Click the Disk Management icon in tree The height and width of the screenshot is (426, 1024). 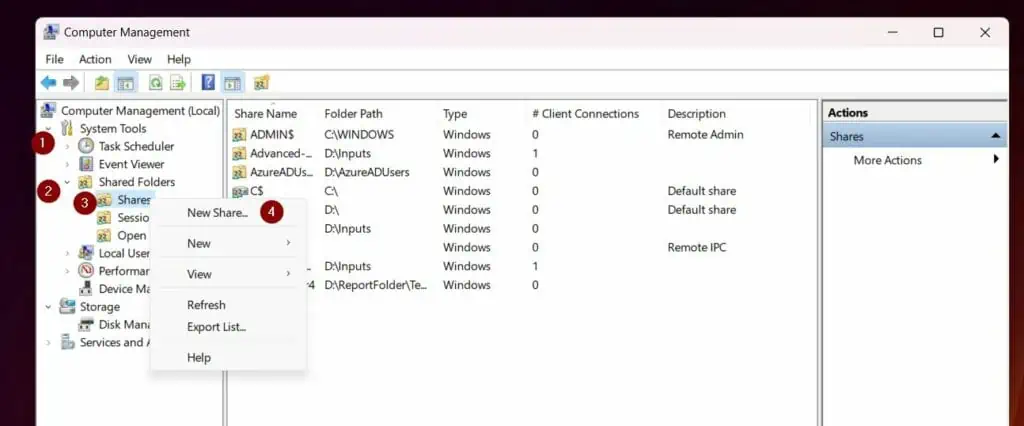pyautogui.click(x=86, y=324)
